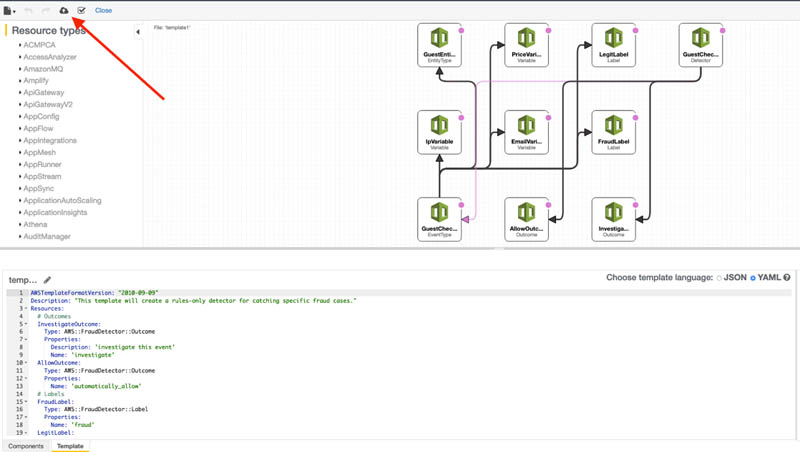
Task: Click pink connector dot on Detector node
Action: [722, 31]
